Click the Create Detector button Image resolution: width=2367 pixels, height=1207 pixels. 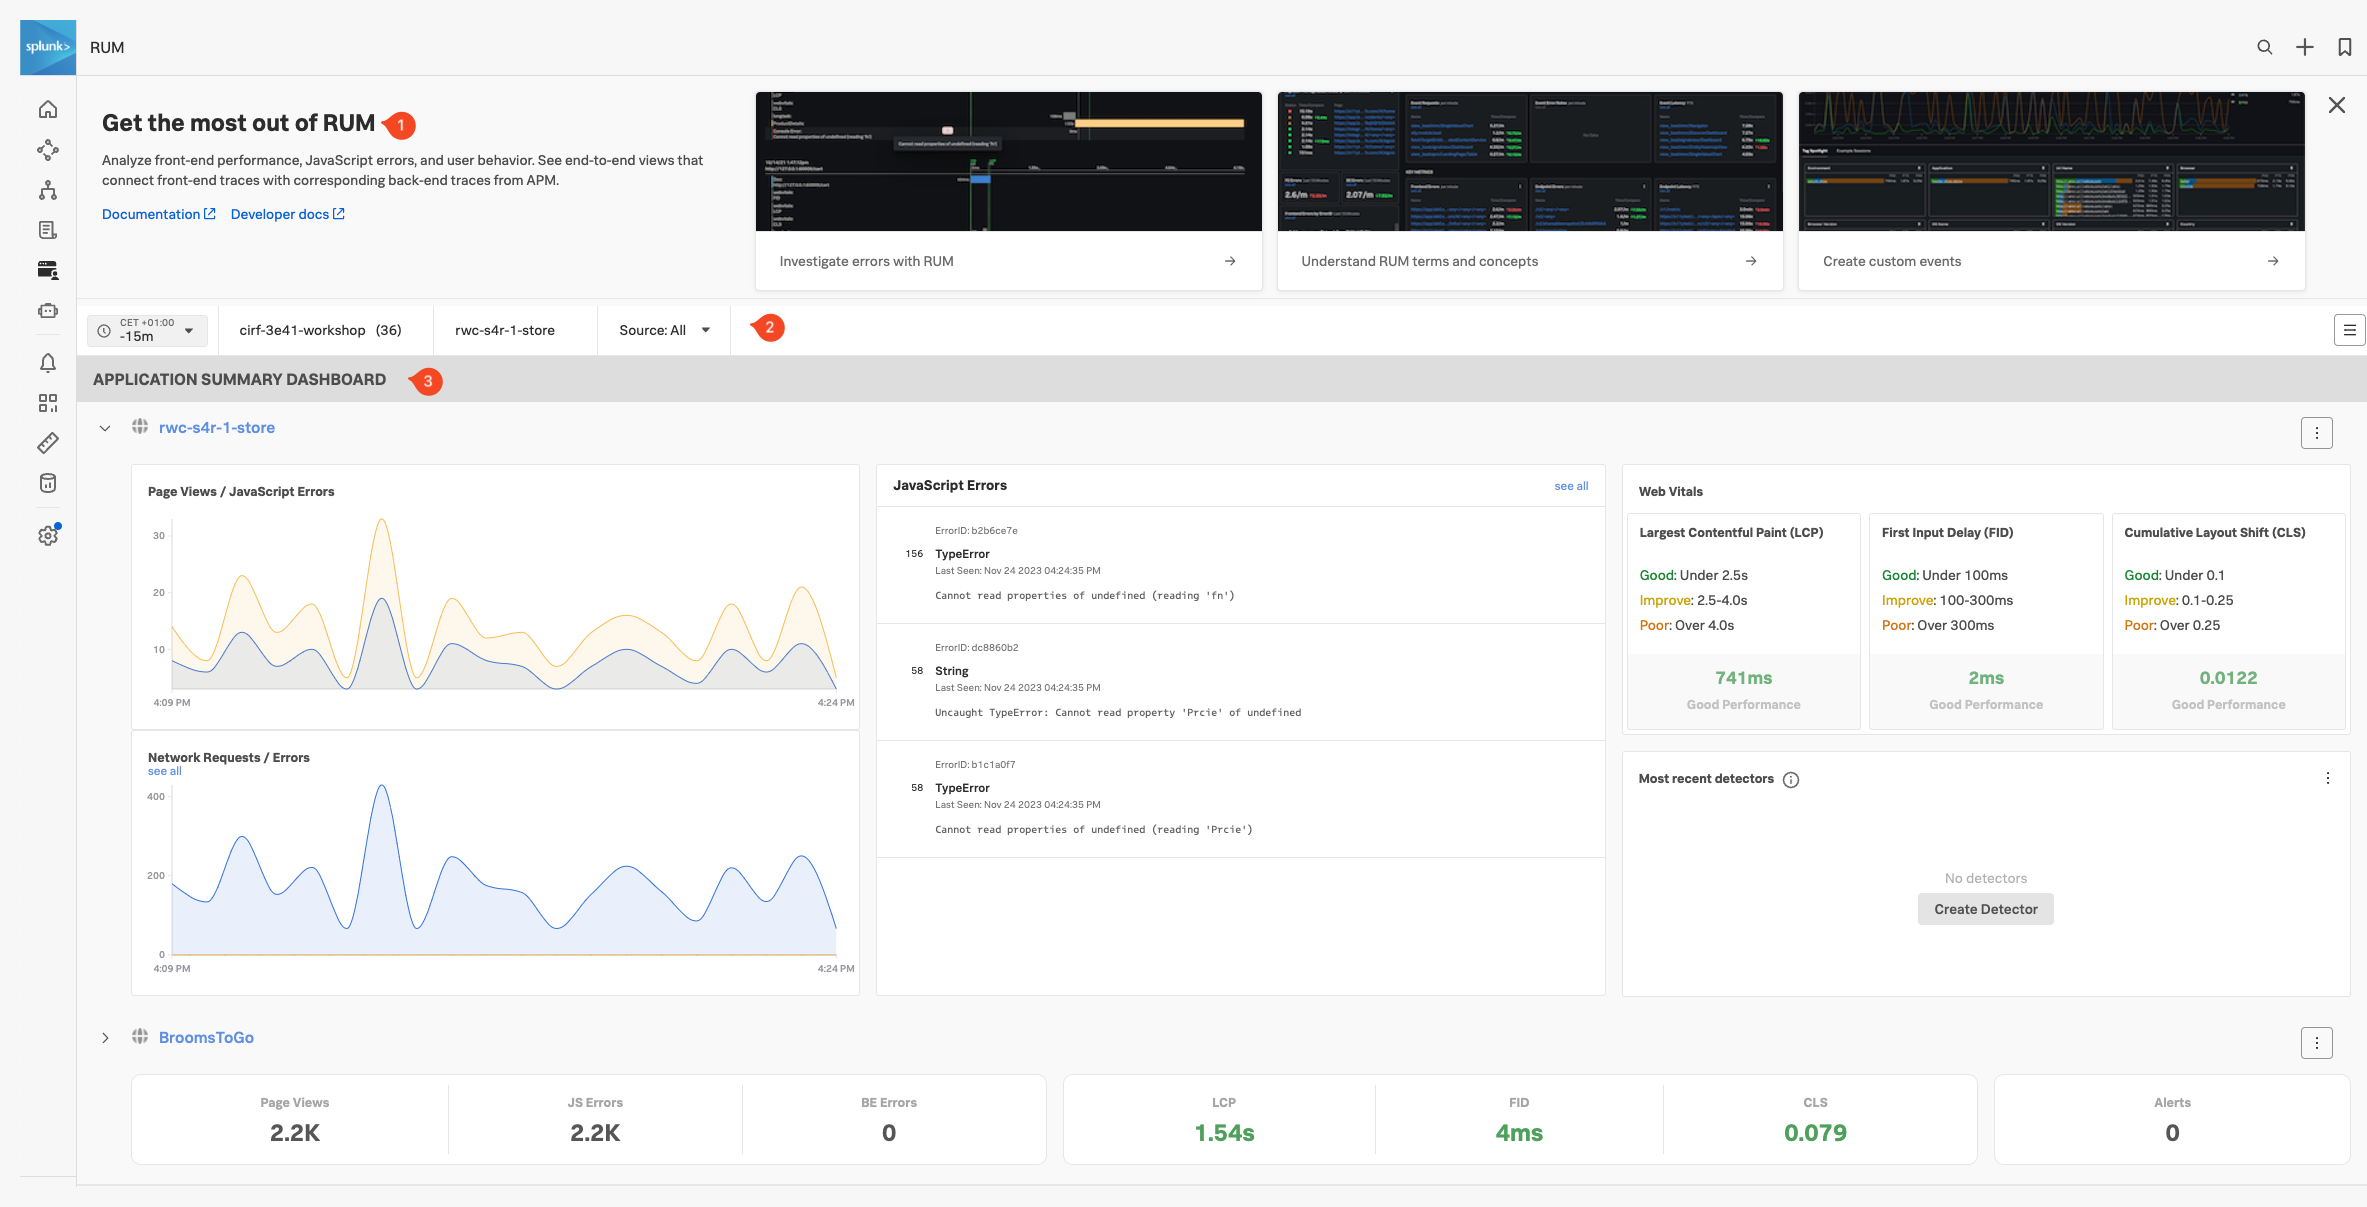(x=1985, y=909)
